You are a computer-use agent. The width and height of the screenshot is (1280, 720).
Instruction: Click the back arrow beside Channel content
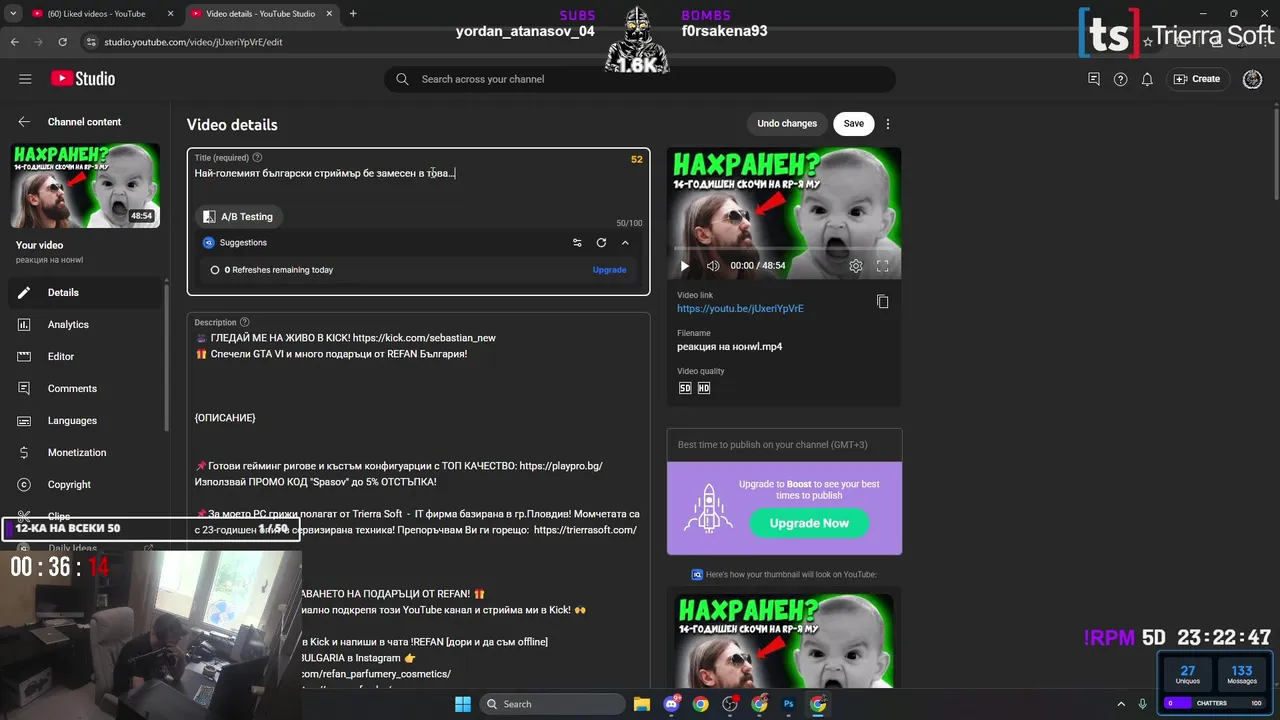[24, 122]
